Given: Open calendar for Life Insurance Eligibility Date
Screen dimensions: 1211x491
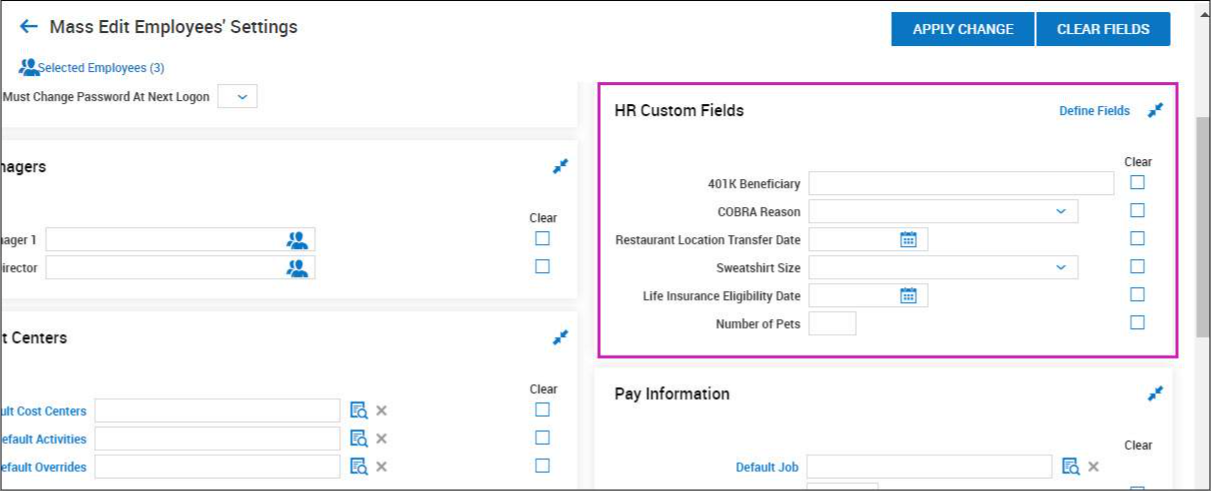Looking at the screenshot, I should (x=908, y=295).
